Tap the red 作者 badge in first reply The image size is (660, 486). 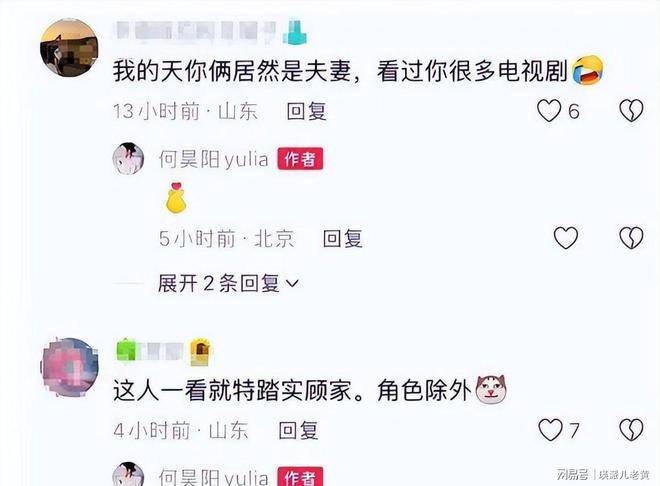[x=300, y=159]
